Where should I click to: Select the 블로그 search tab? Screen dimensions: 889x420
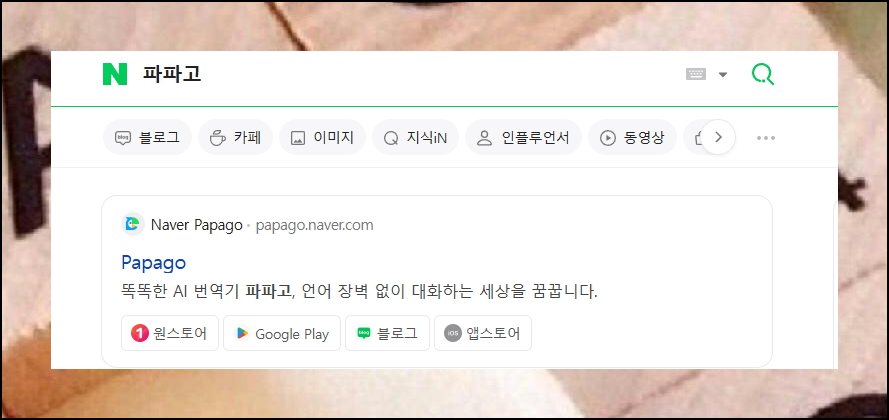tap(147, 137)
